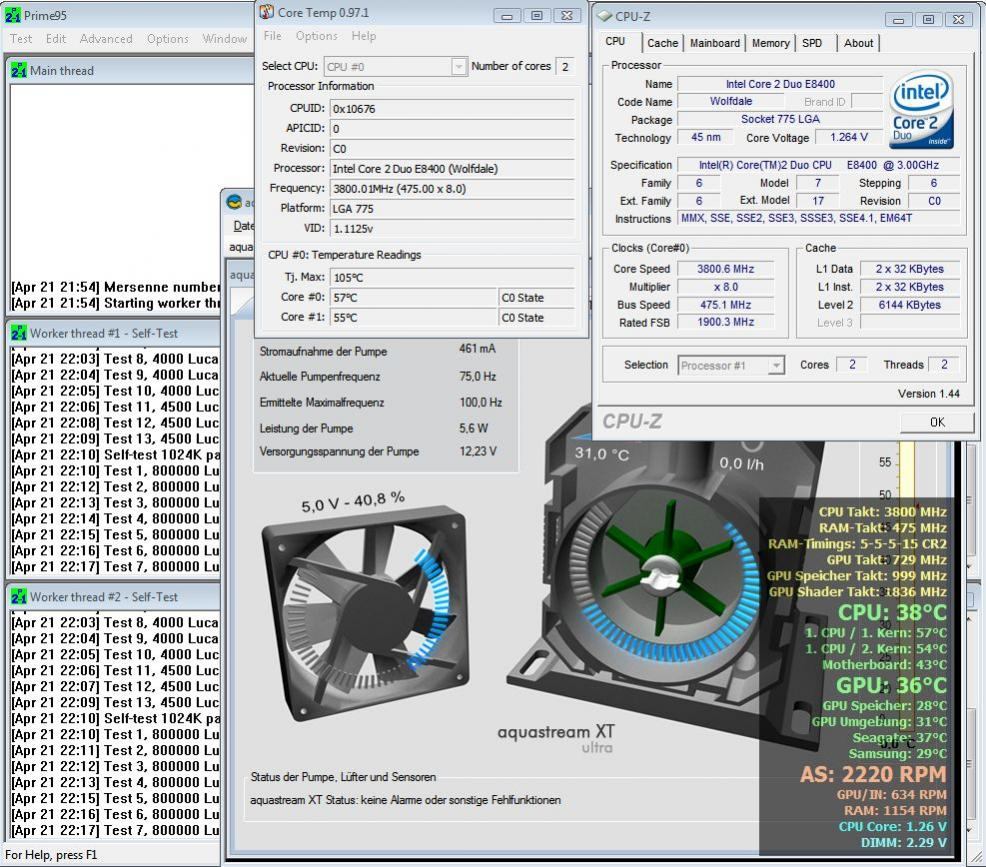Click the Bus Speed value 475.1 MHz
986x867 pixels.
(726, 304)
